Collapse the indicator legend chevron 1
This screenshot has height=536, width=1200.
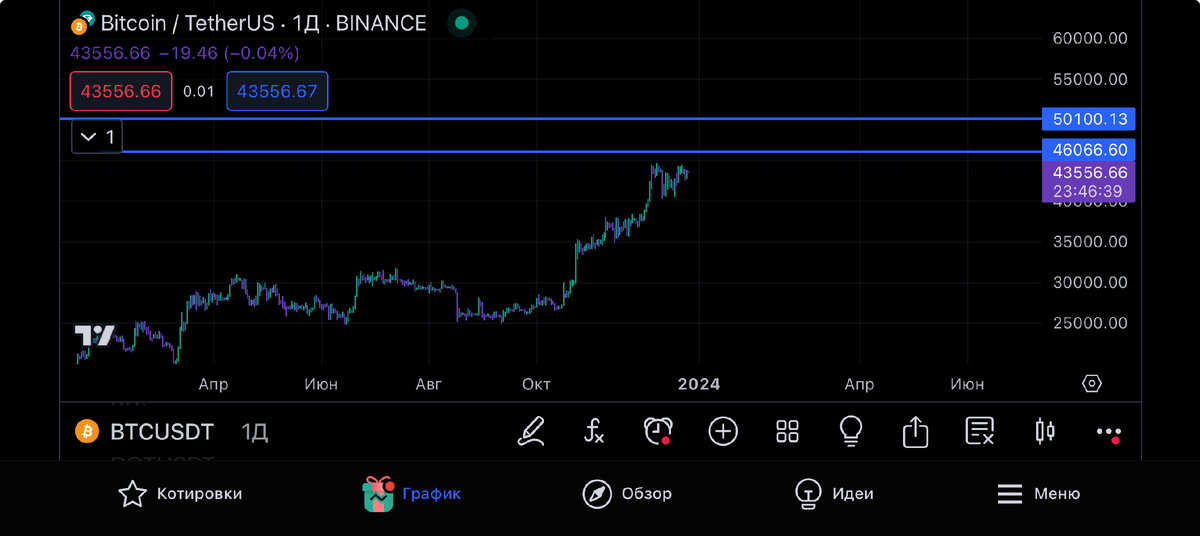[x=97, y=137]
